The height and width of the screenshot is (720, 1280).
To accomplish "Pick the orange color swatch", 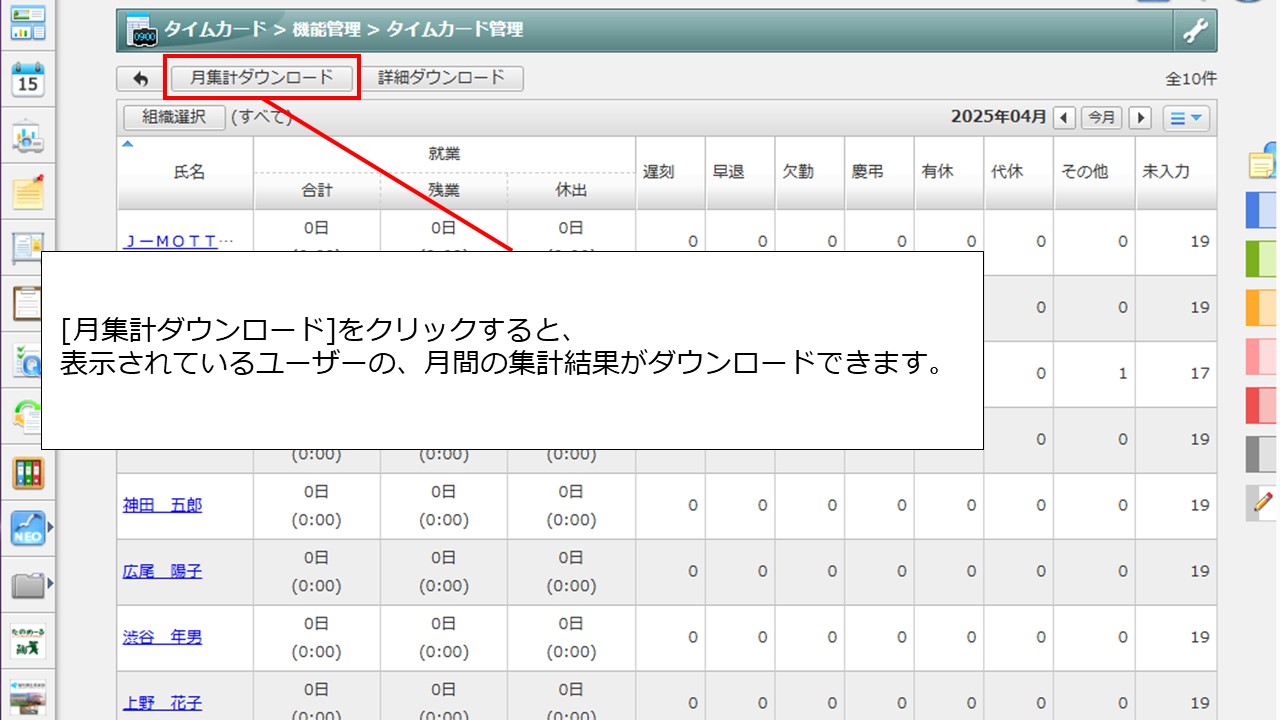I will (x=1262, y=308).
